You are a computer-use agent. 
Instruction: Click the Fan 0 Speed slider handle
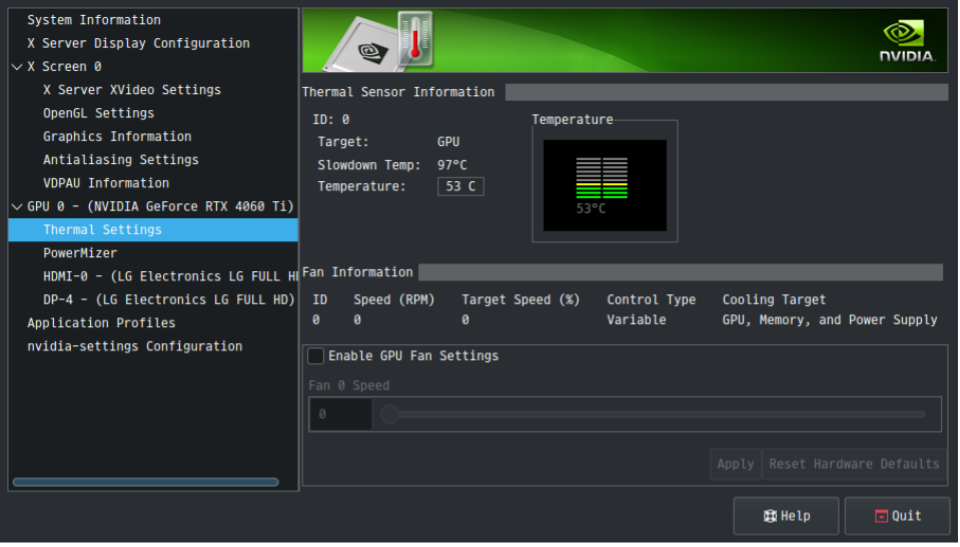[x=389, y=414]
